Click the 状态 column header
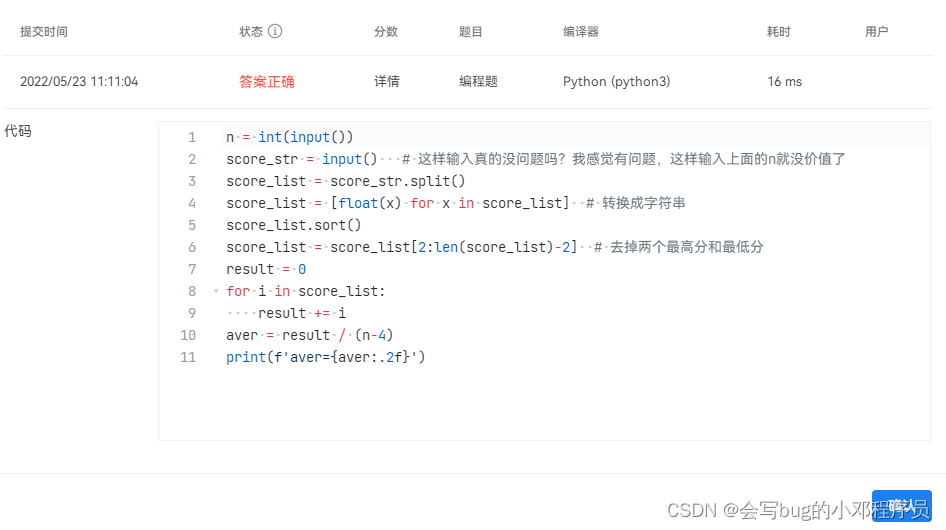 tap(251, 31)
